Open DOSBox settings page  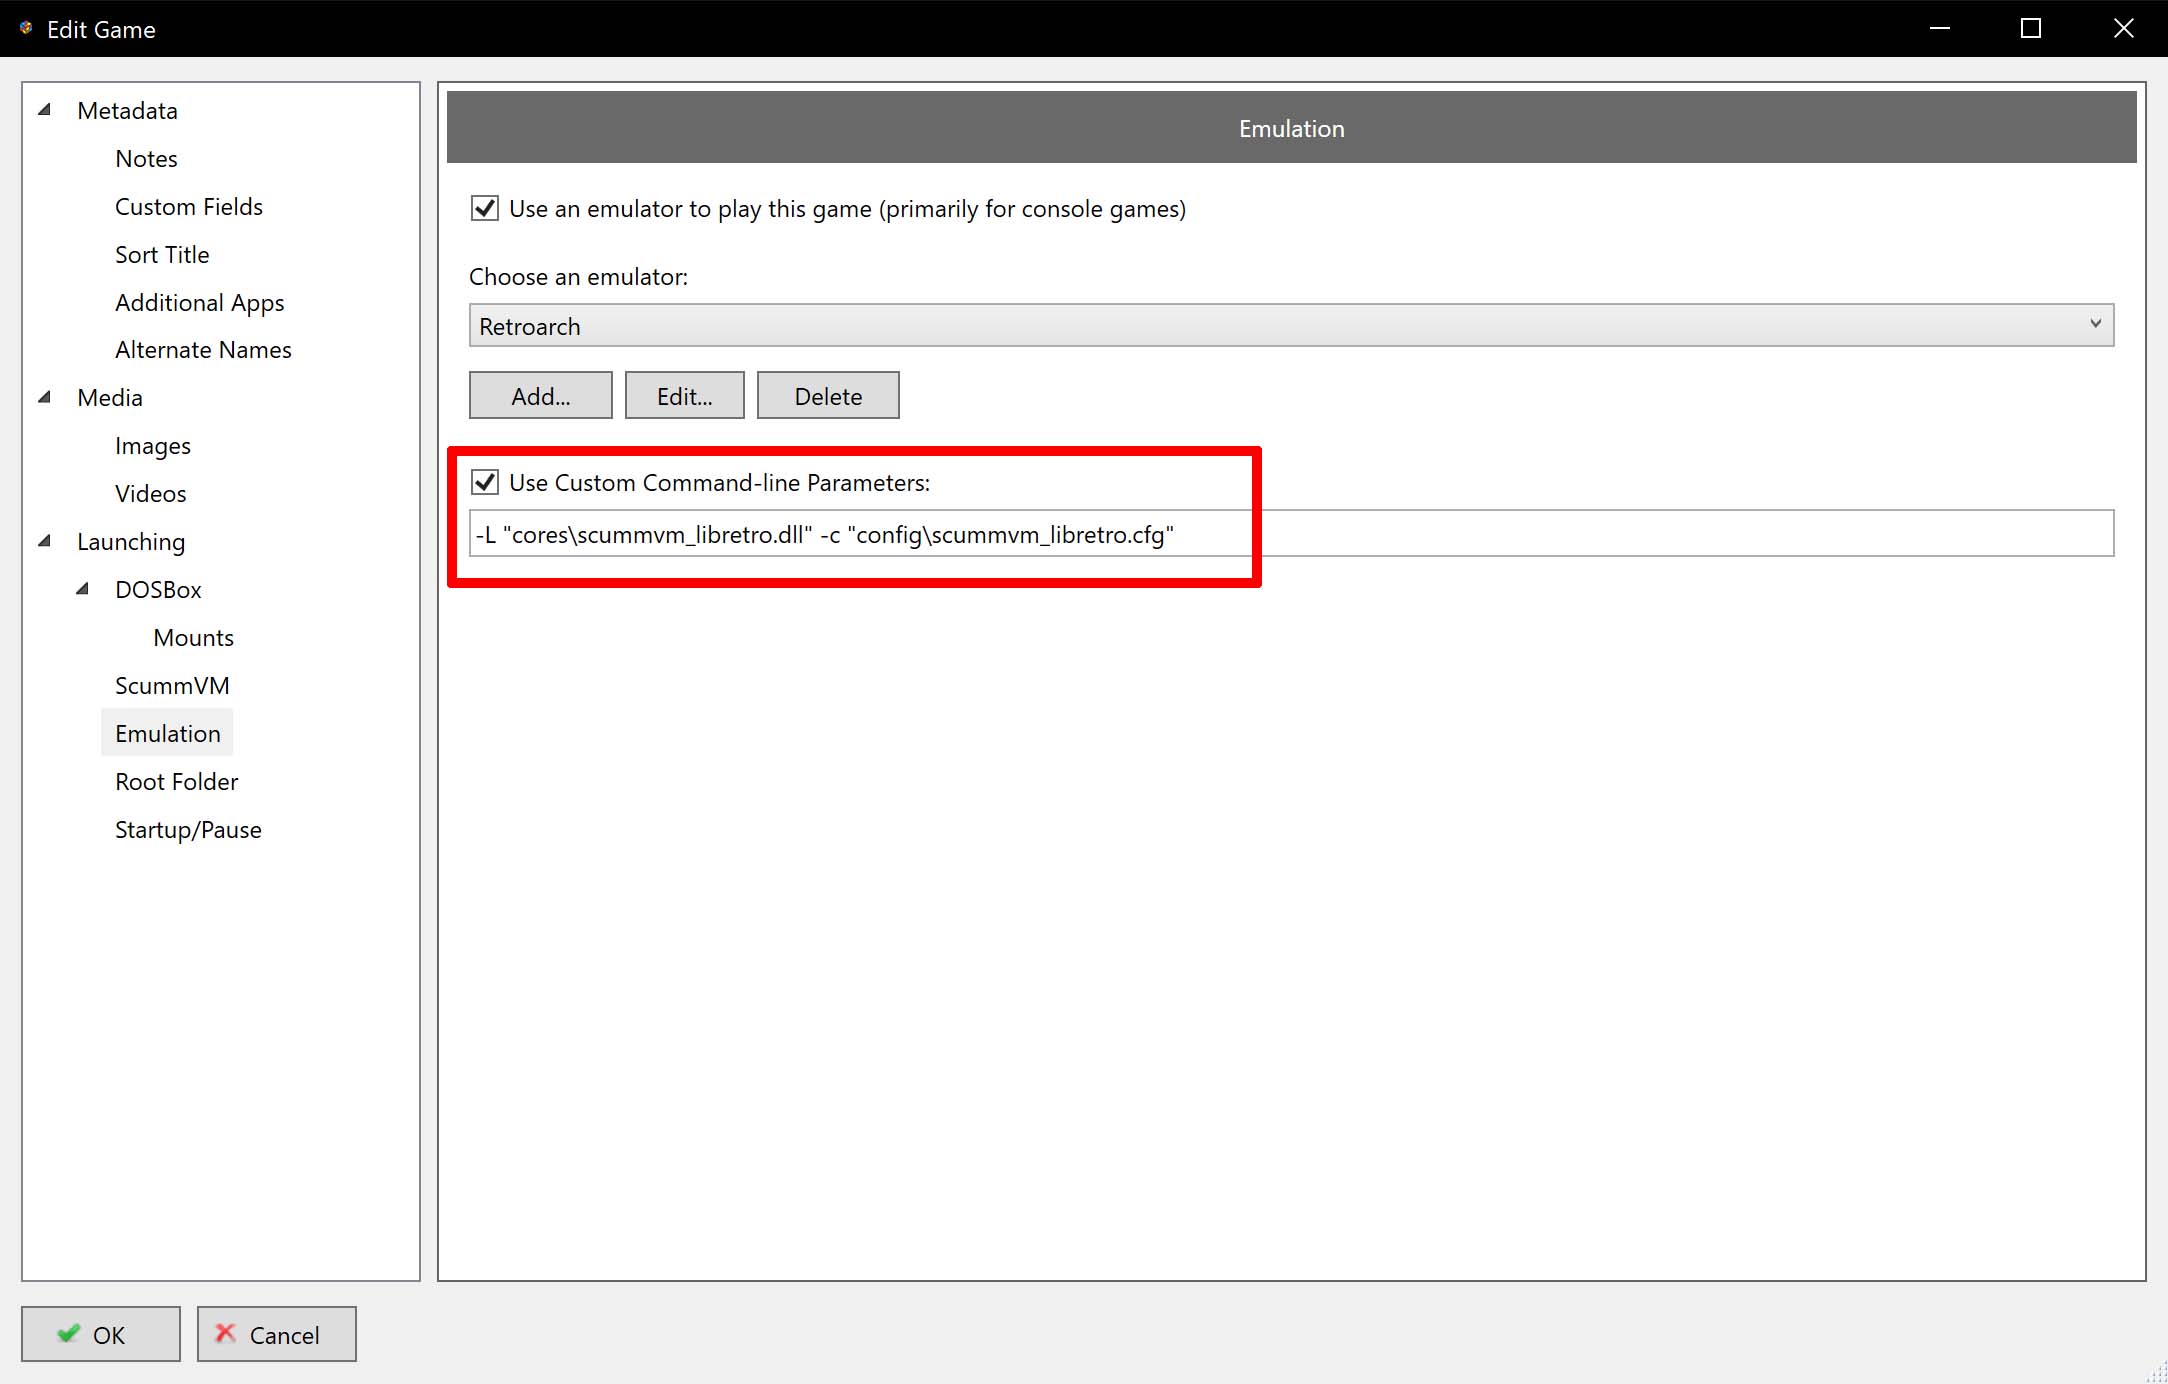(158, 589)
